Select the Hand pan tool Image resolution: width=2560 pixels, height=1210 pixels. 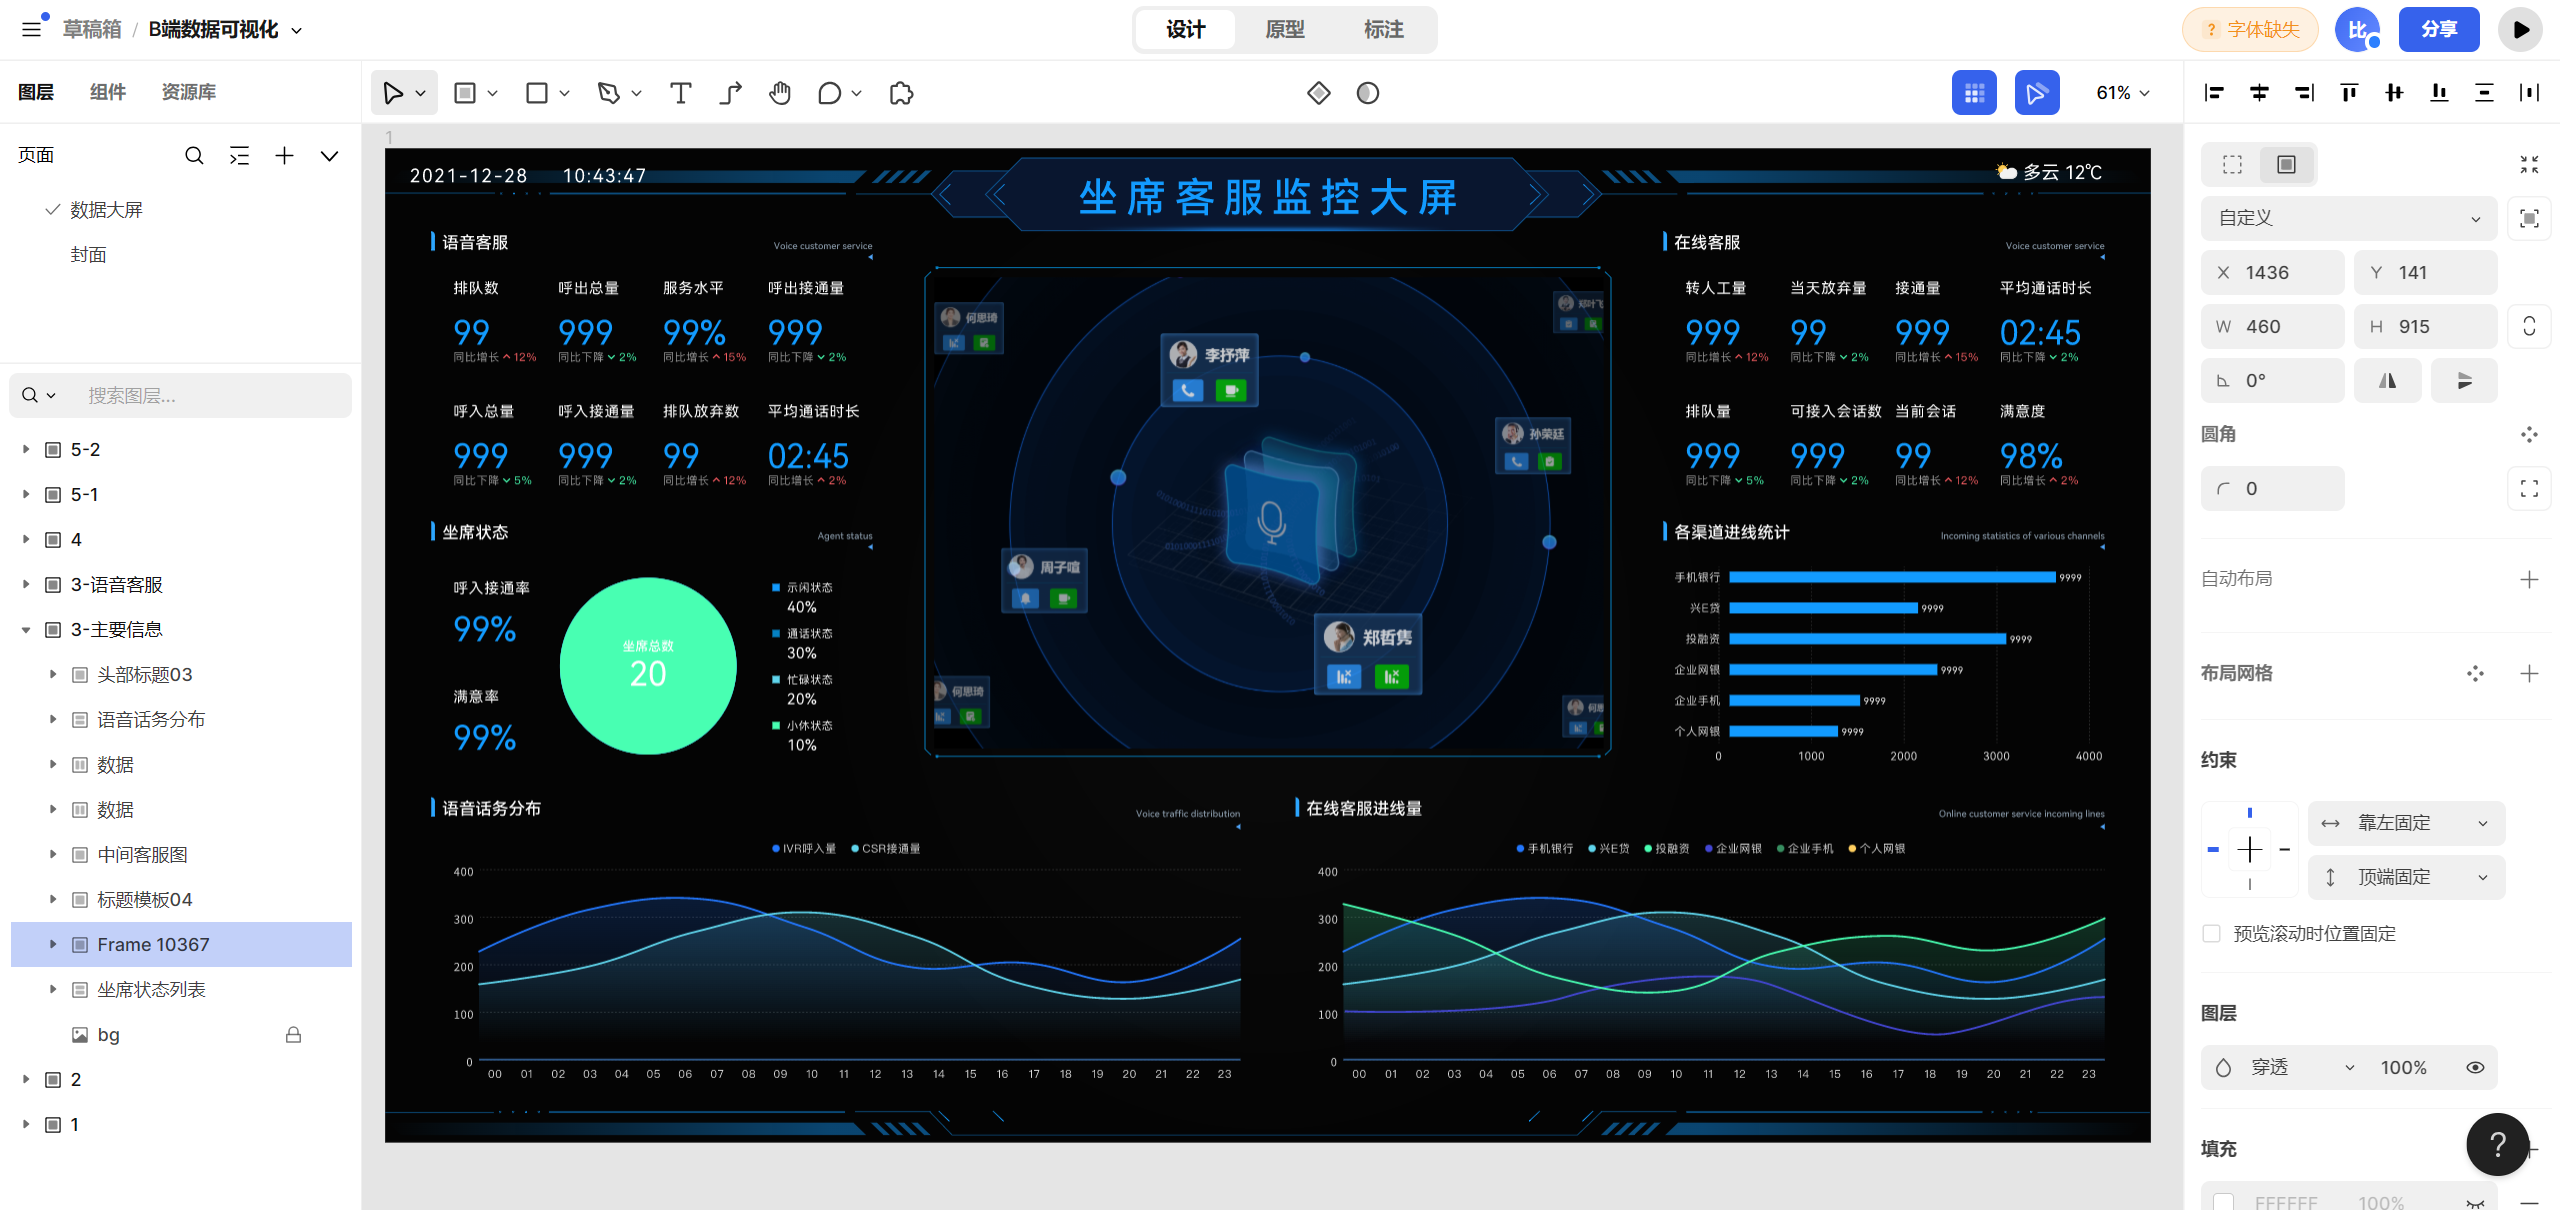780,93
